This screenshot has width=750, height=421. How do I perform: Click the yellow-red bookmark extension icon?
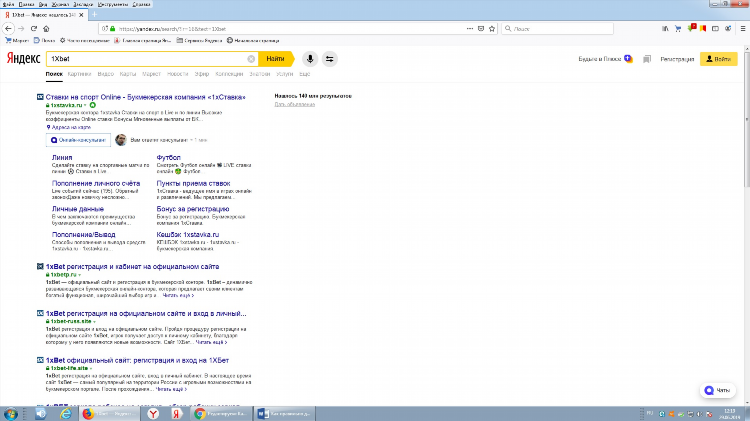pos(703,29)
